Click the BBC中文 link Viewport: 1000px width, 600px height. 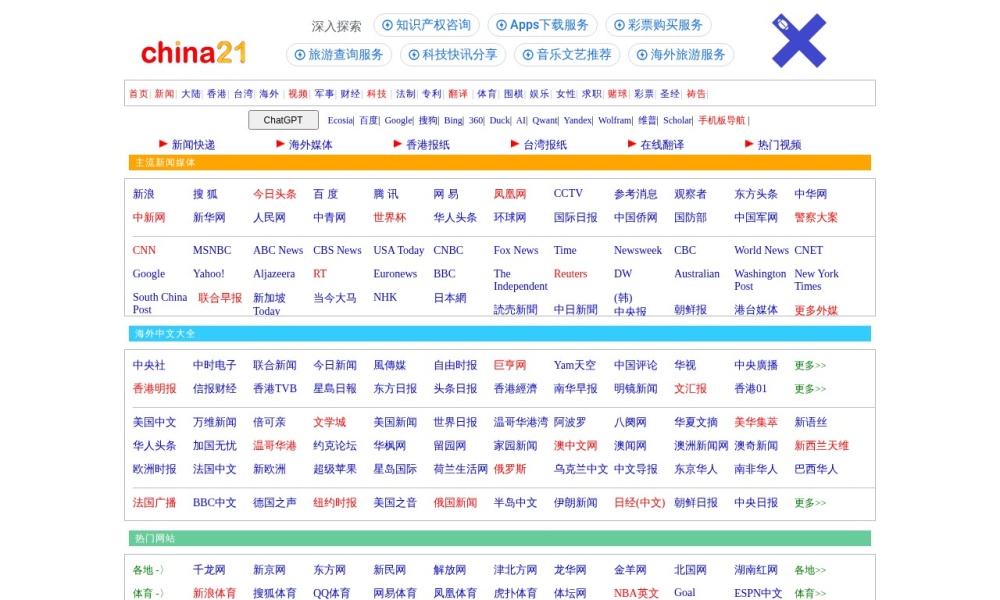coord(212,503)
